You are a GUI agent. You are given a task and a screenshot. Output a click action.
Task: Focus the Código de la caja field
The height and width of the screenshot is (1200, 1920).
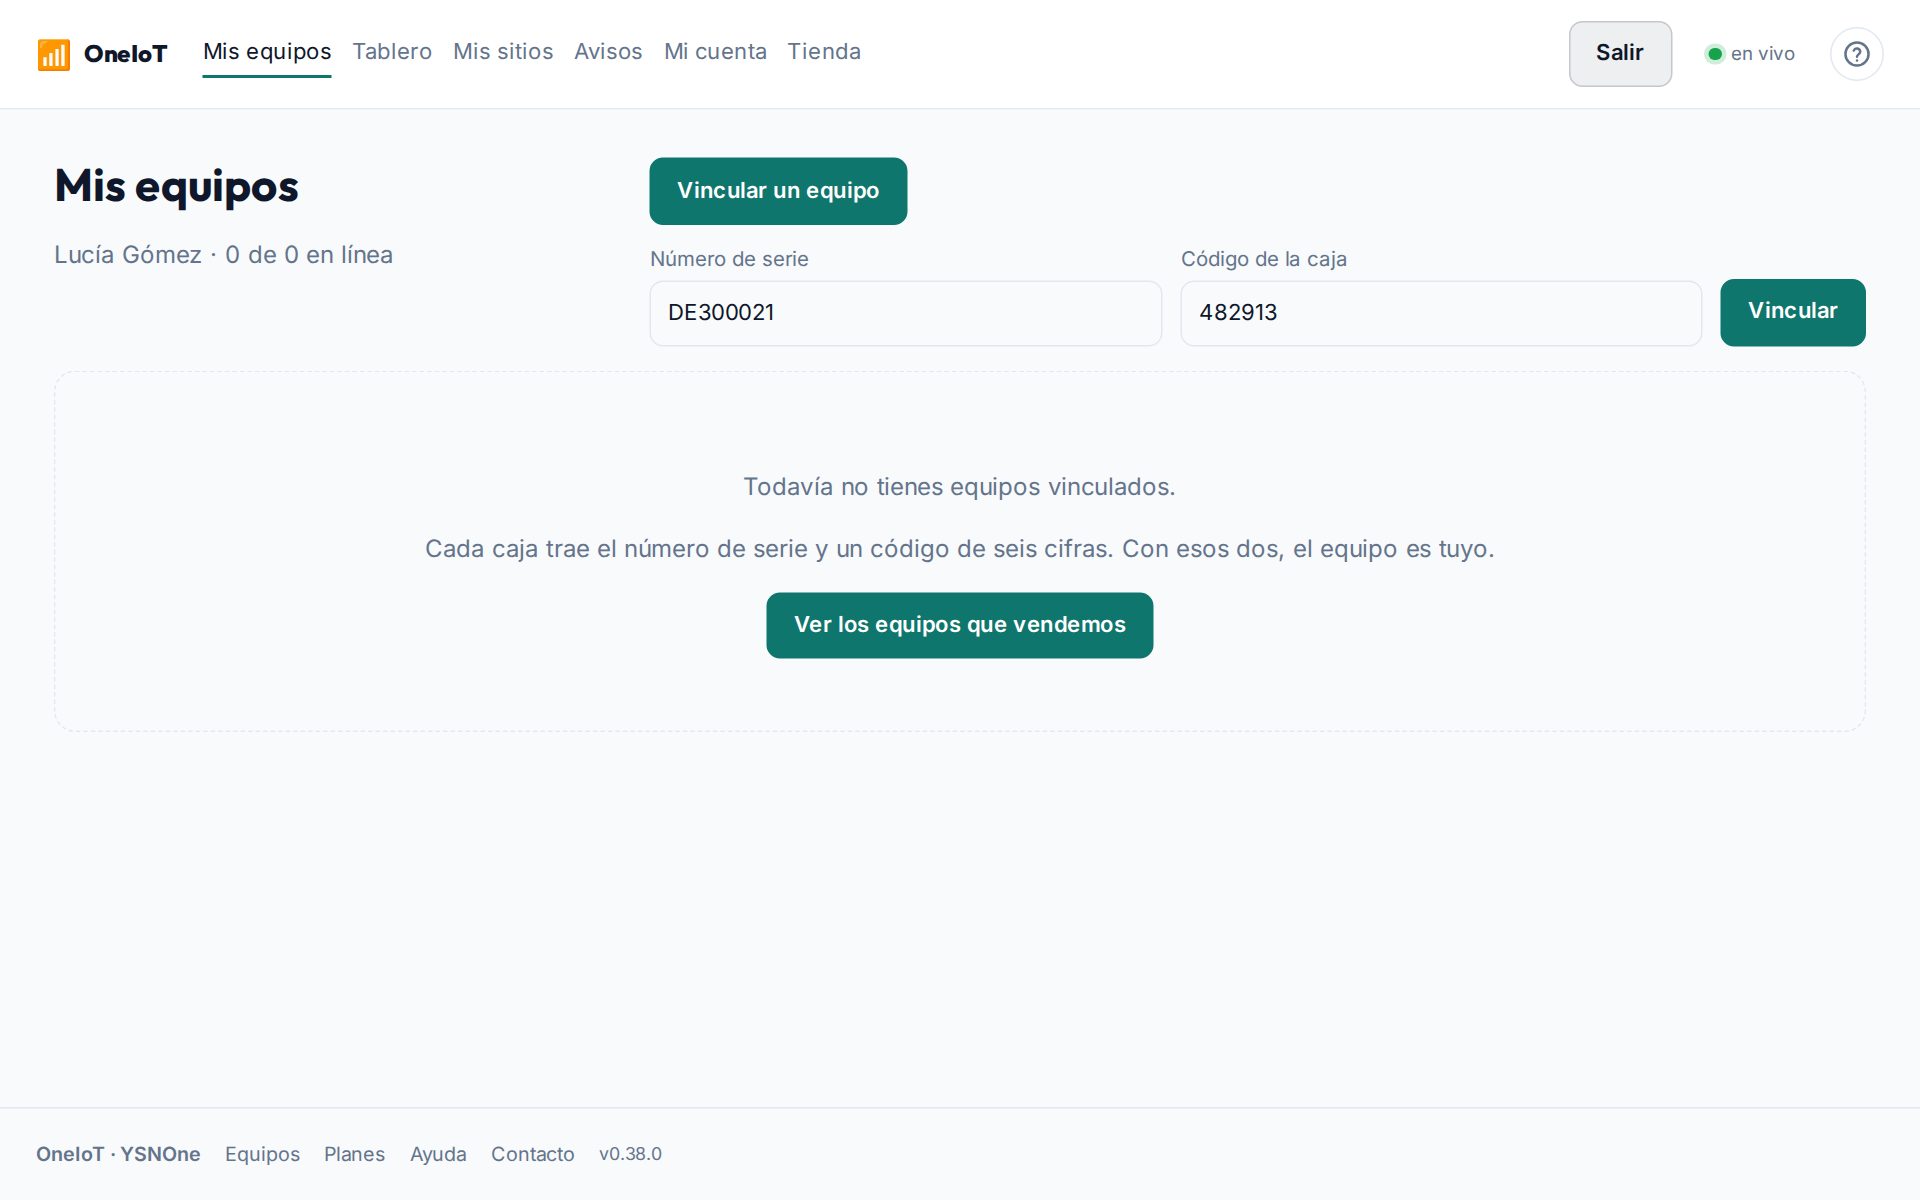(x=1440, y=313)
